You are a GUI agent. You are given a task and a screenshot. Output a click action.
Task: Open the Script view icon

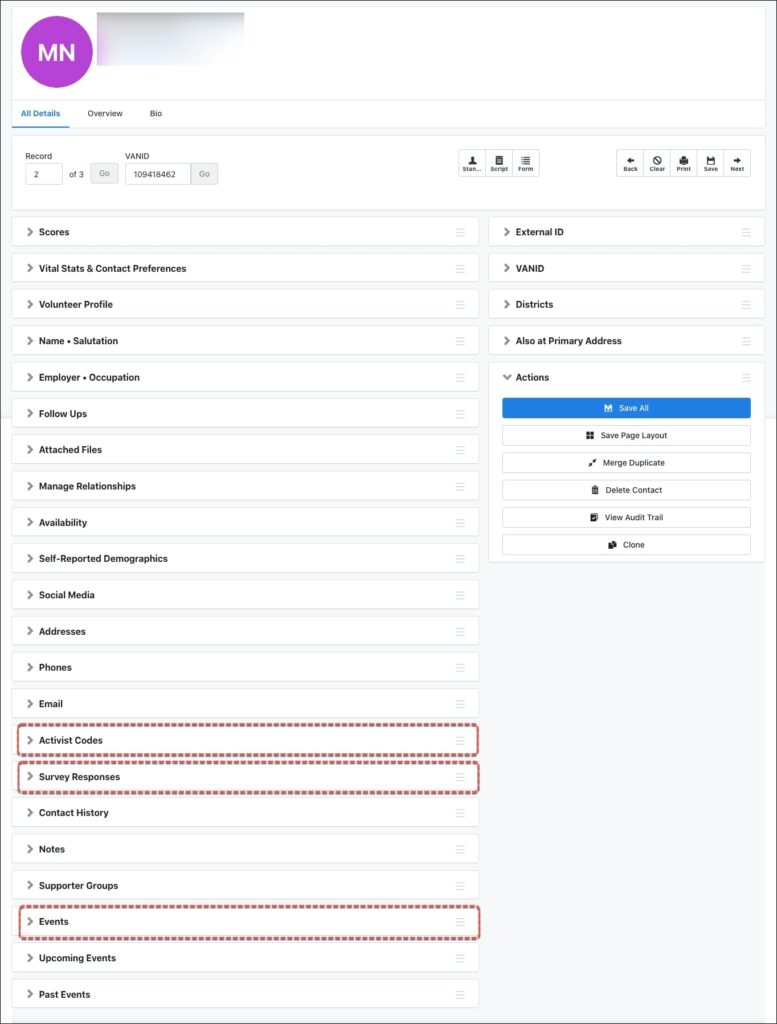tap(499, 163)
